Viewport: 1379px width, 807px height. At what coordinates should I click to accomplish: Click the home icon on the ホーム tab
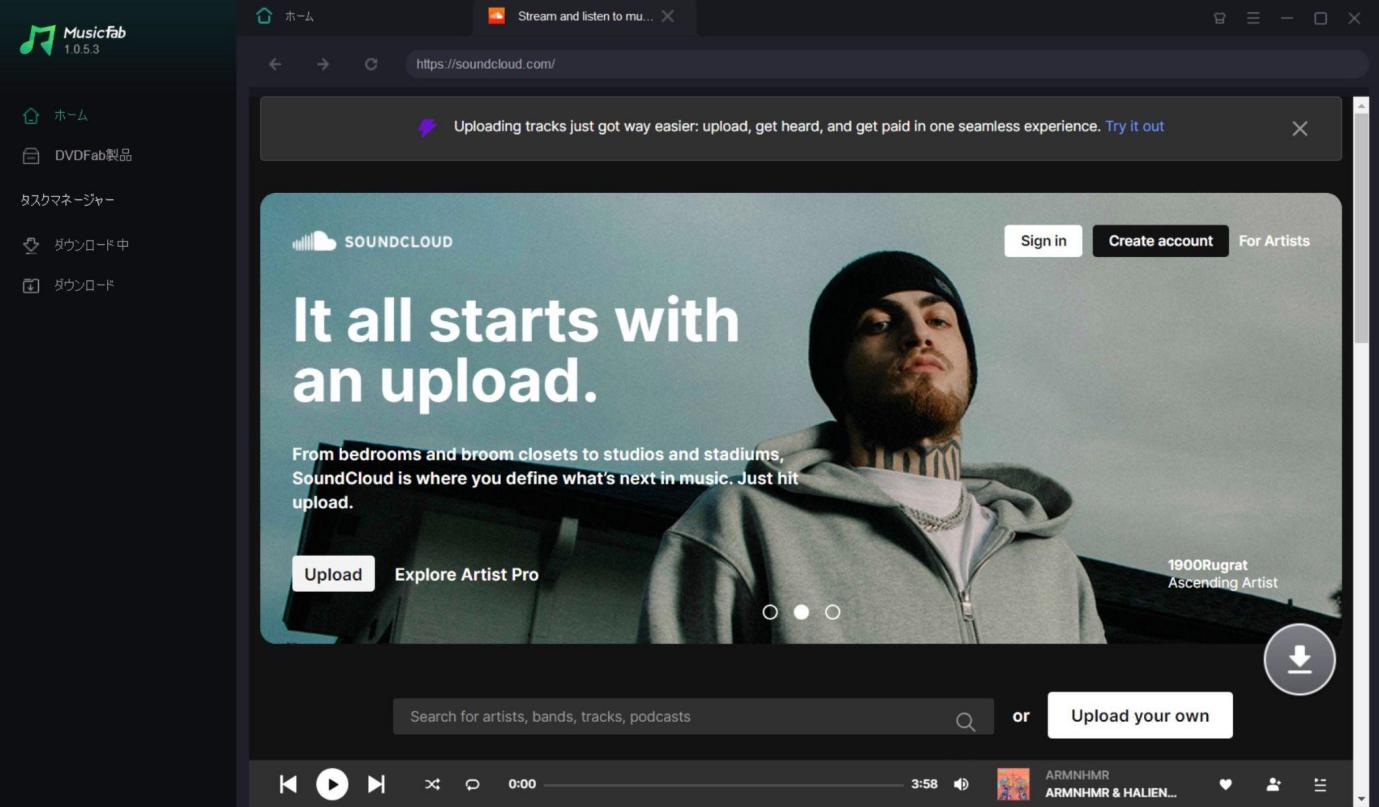point(264,16)
